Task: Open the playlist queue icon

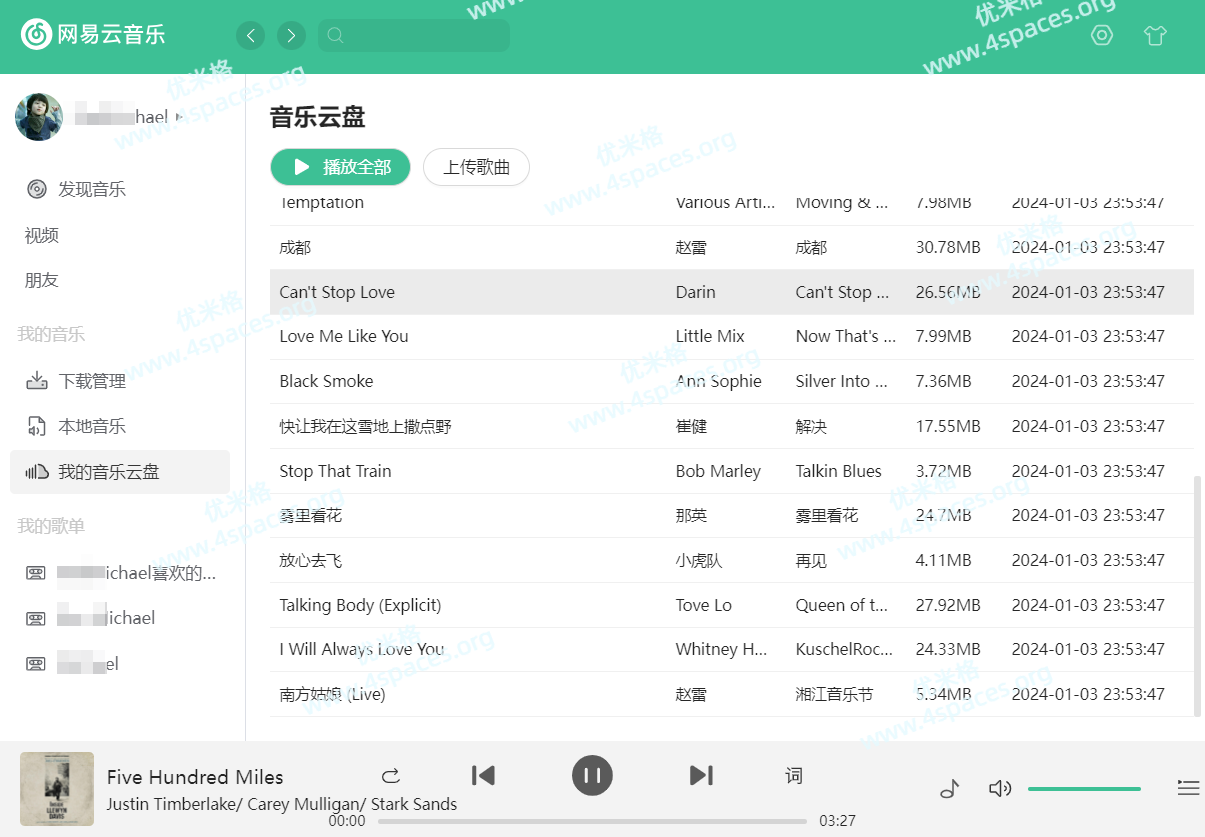Action: pos(1188,789)
